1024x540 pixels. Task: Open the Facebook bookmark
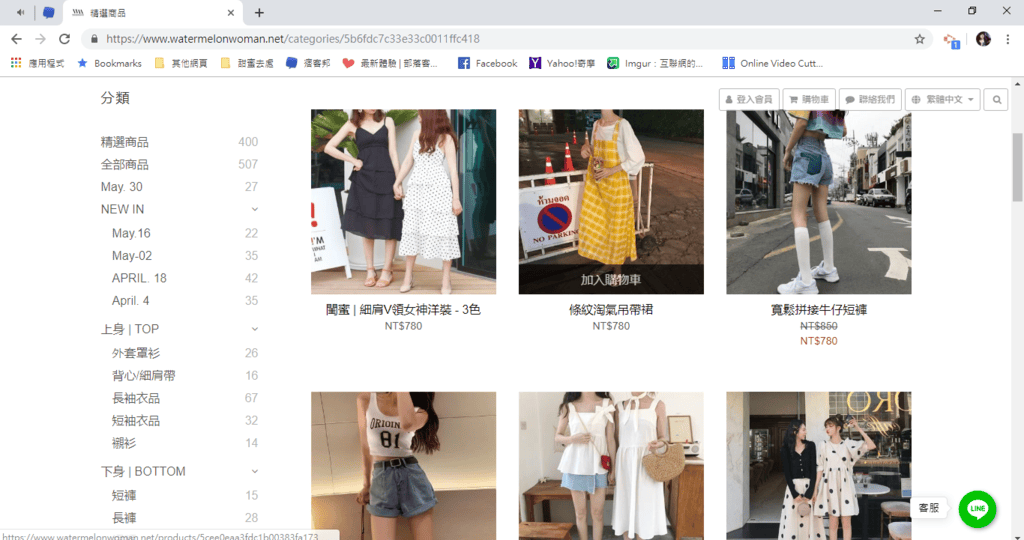pos(487,63)
